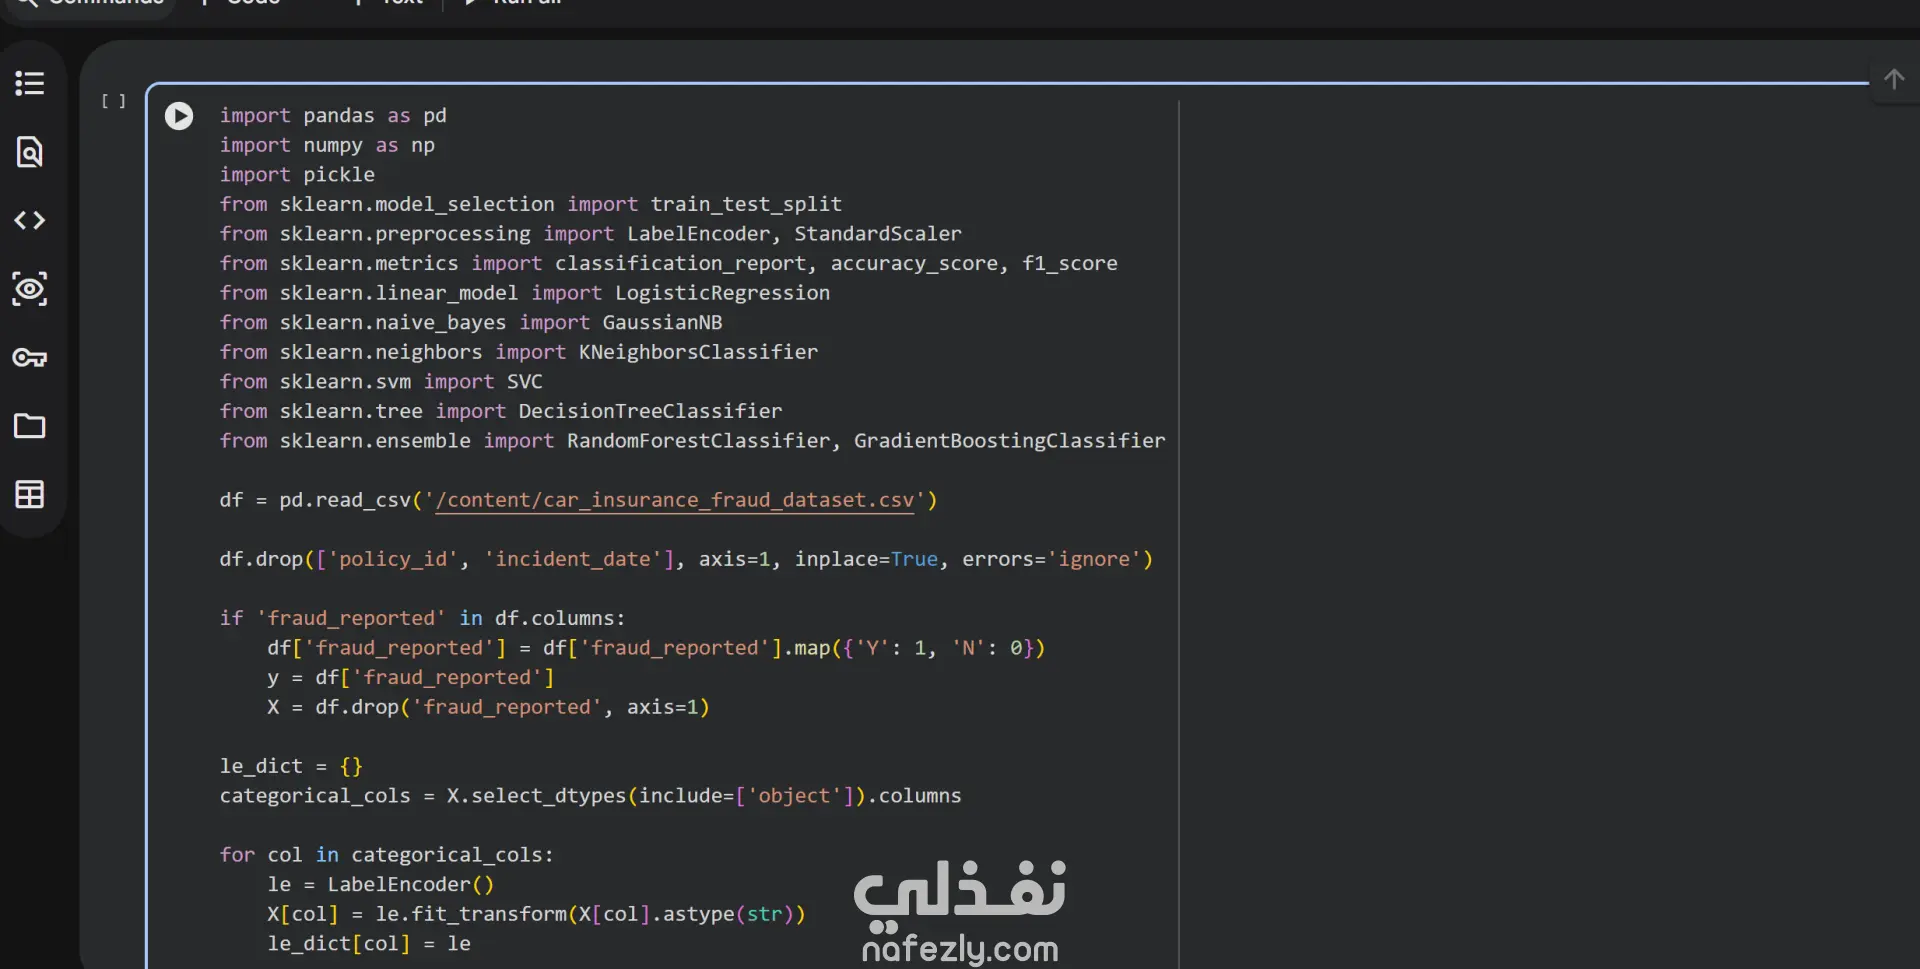This screenshot has width=1920, height=969.
Task: Click the text 'train_test_split'
Action: (x=746, y=204)
